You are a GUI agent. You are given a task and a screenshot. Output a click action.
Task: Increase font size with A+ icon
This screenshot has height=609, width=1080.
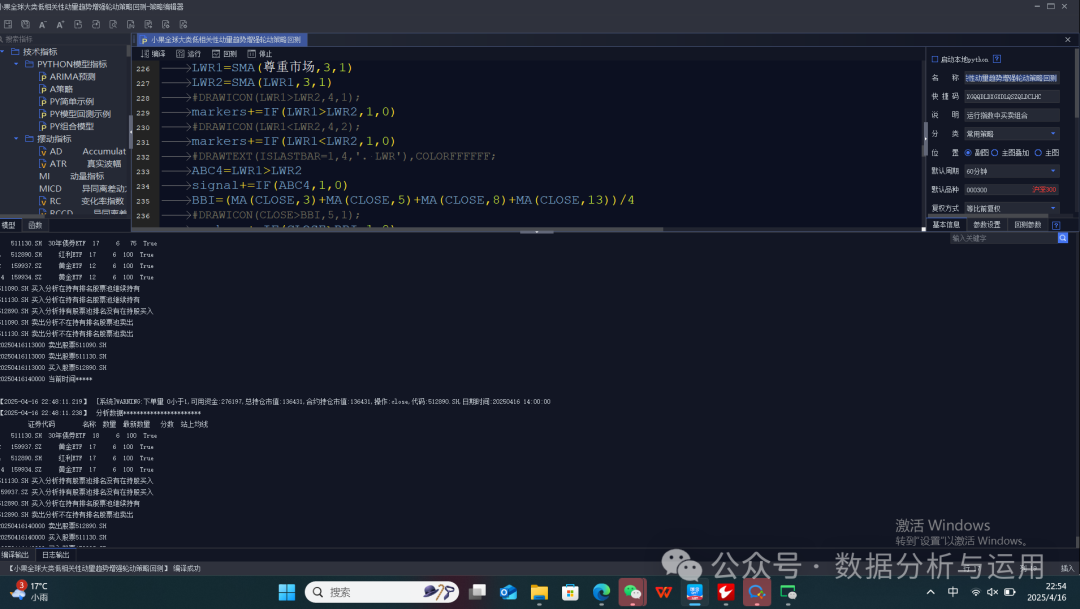(x=60, y=24)
